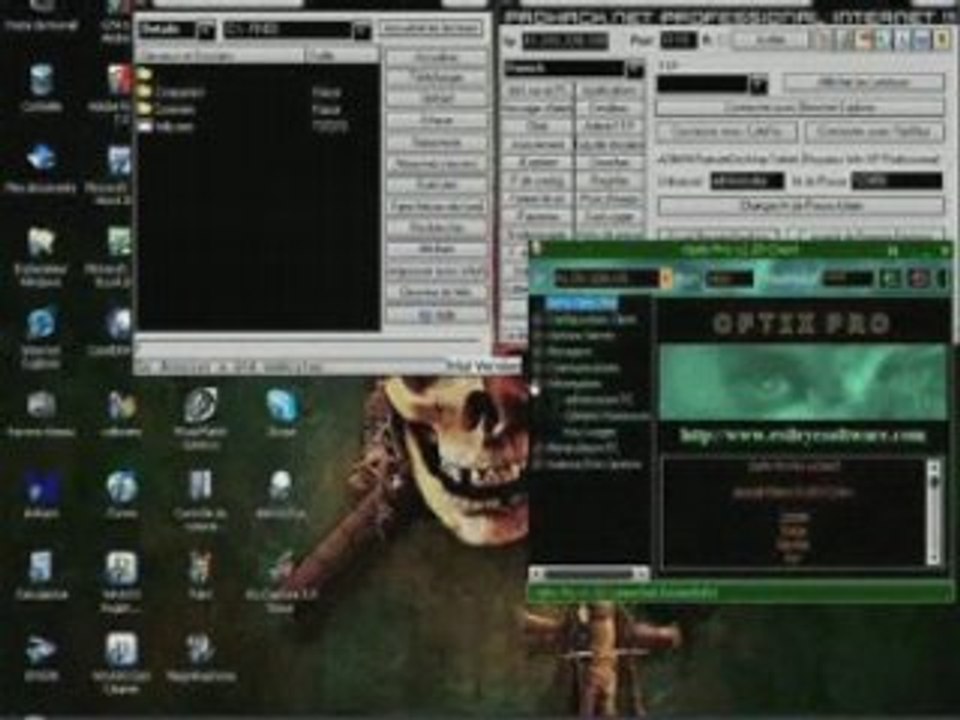Viewport: 960px width, 720px height.
Task: Select Humour/Fun Options in Optix tree
Action: 594,465
